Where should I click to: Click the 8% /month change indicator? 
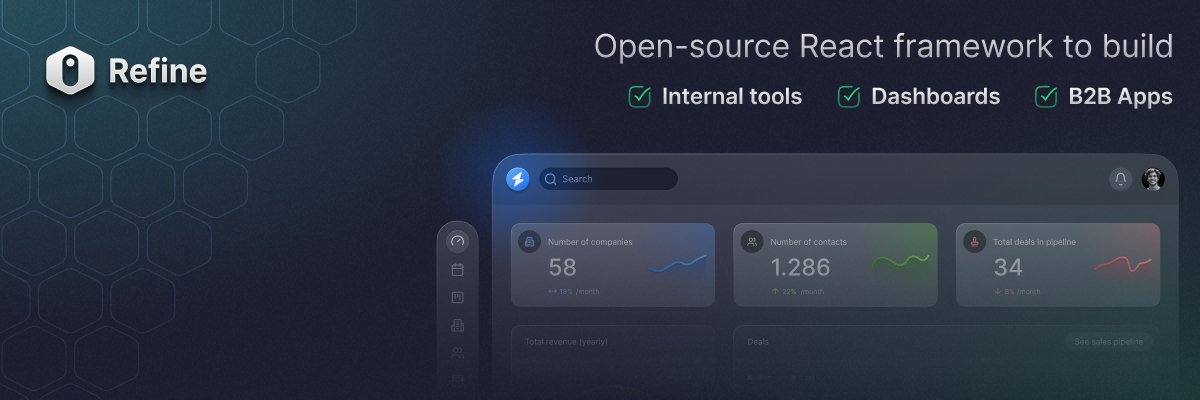(1017, 292)
